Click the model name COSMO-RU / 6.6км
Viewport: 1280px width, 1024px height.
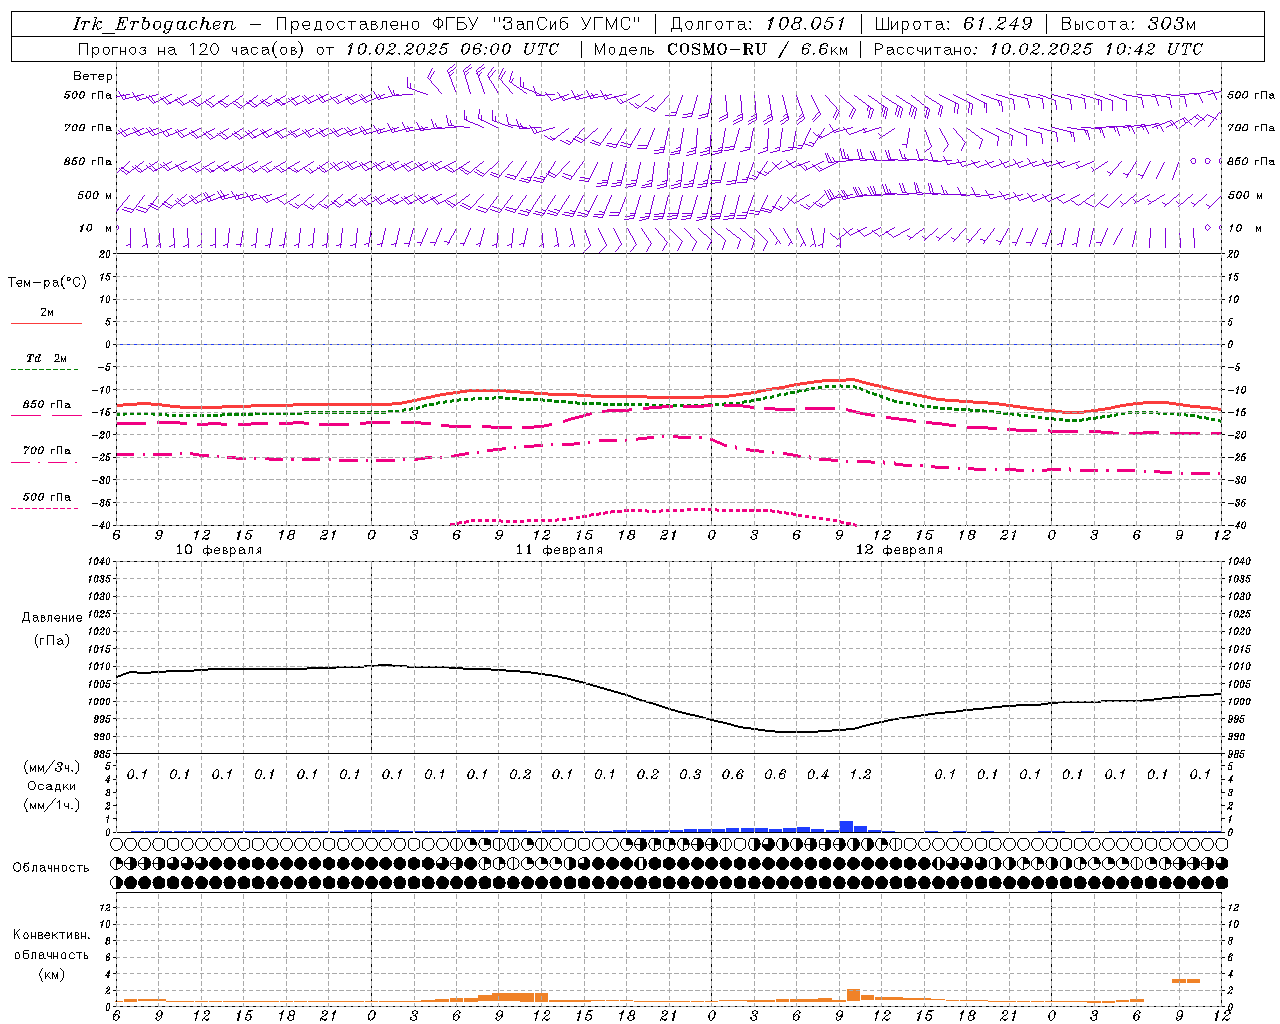coord(758,49)
